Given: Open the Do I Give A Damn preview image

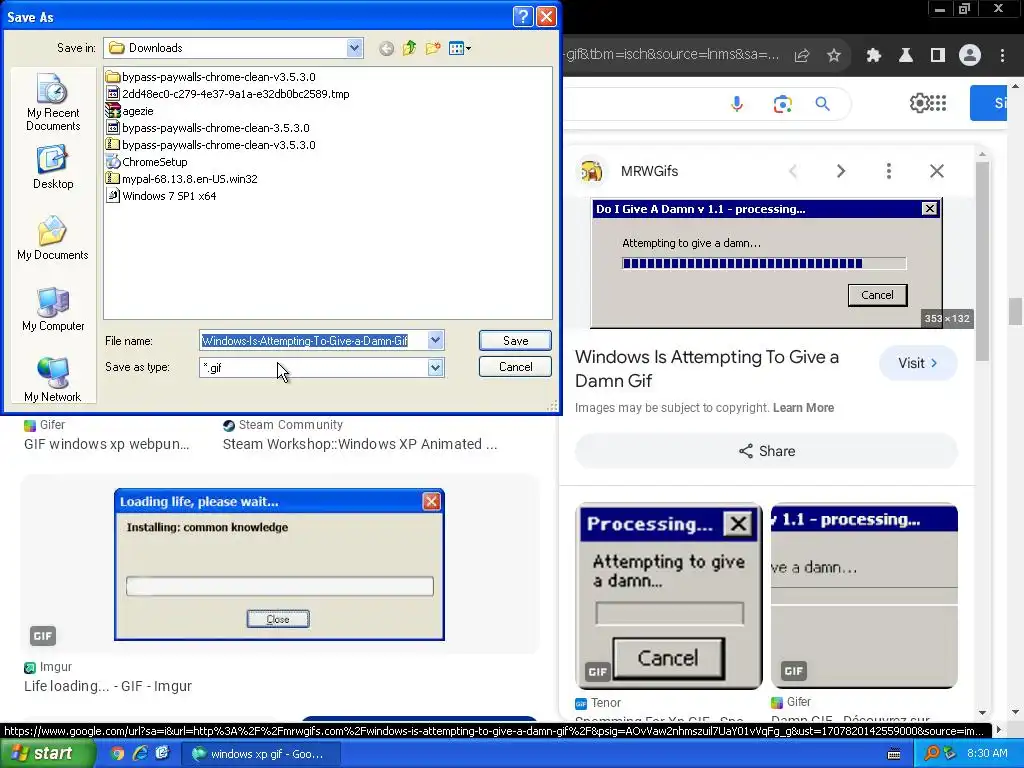Looking at the screenshot, I should tap(767, 264).
